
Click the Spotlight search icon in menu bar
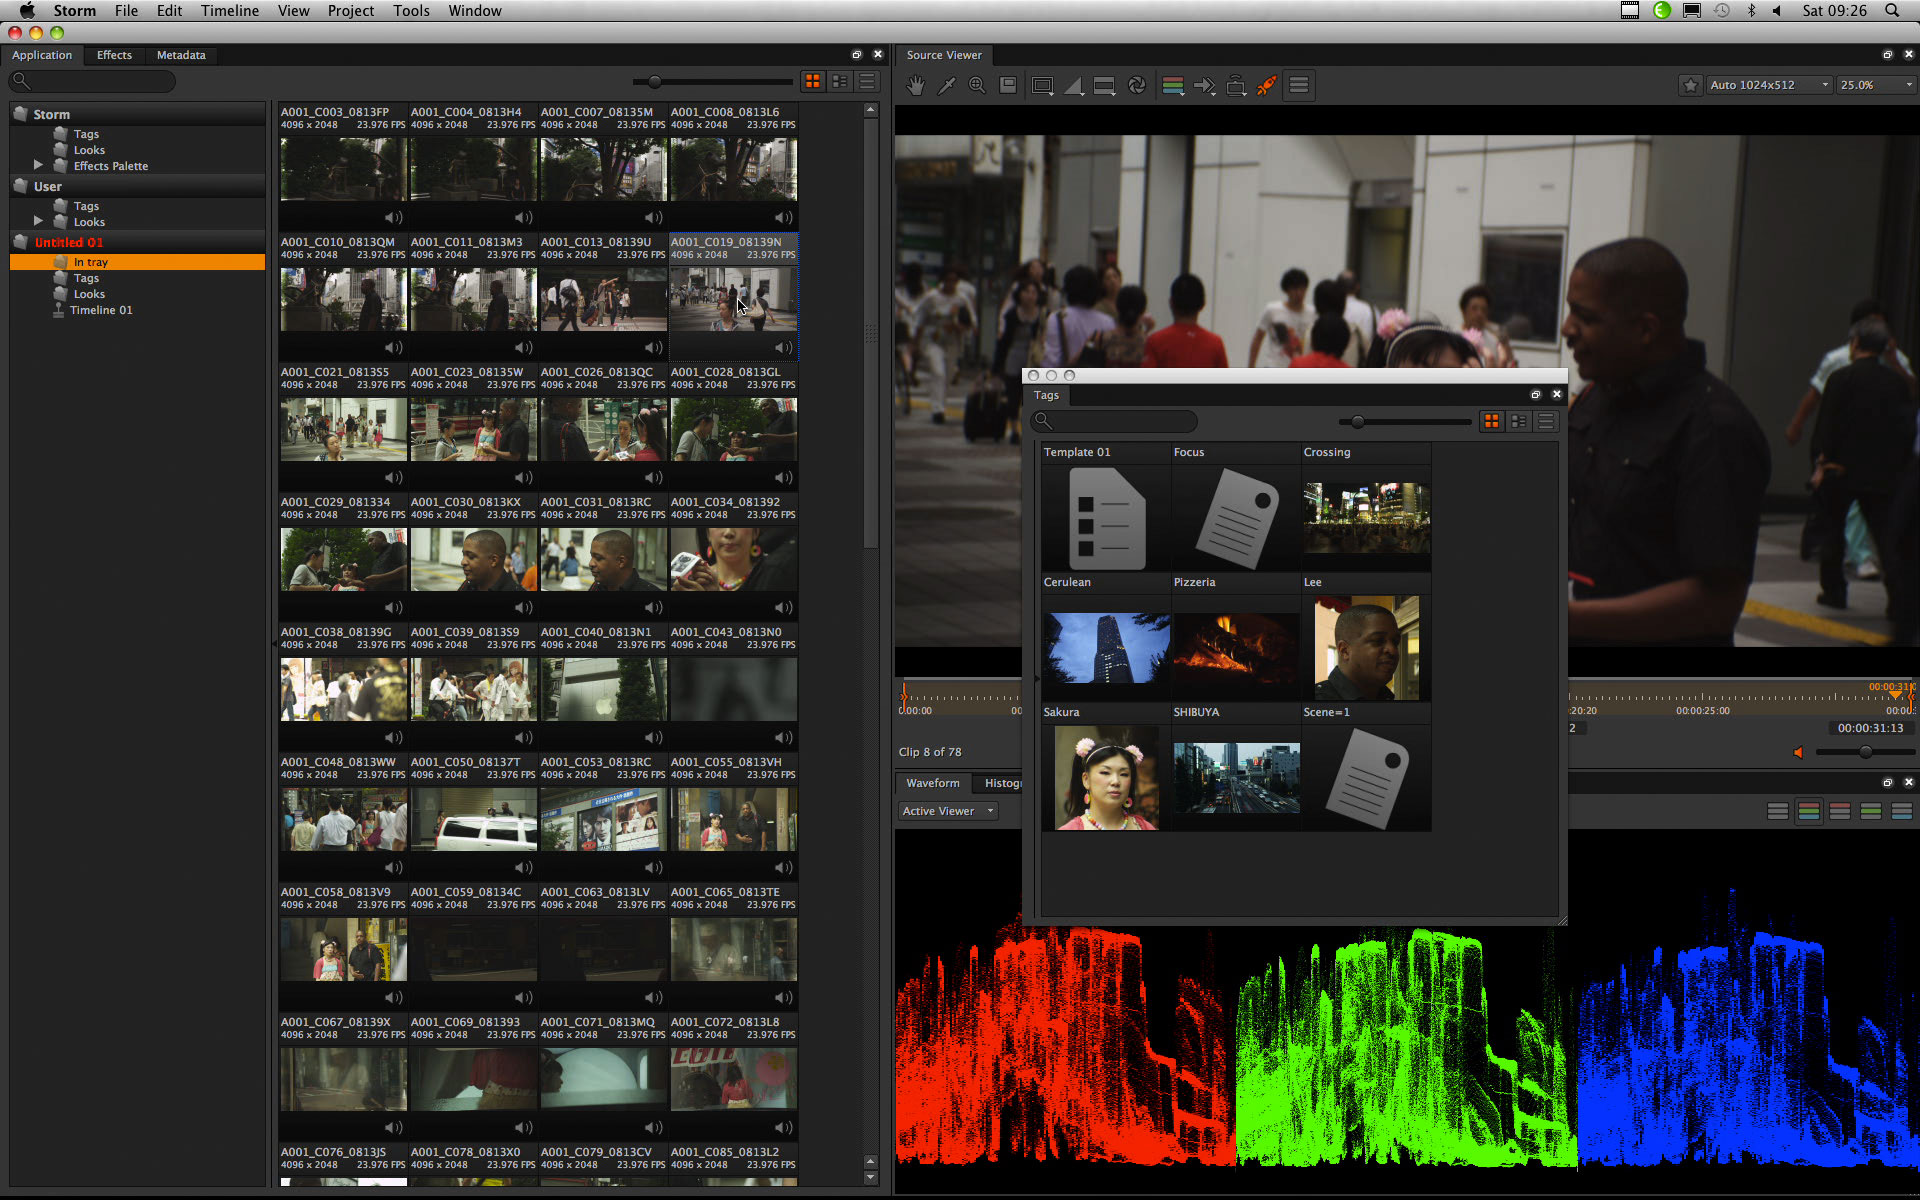pos(1892,11)
